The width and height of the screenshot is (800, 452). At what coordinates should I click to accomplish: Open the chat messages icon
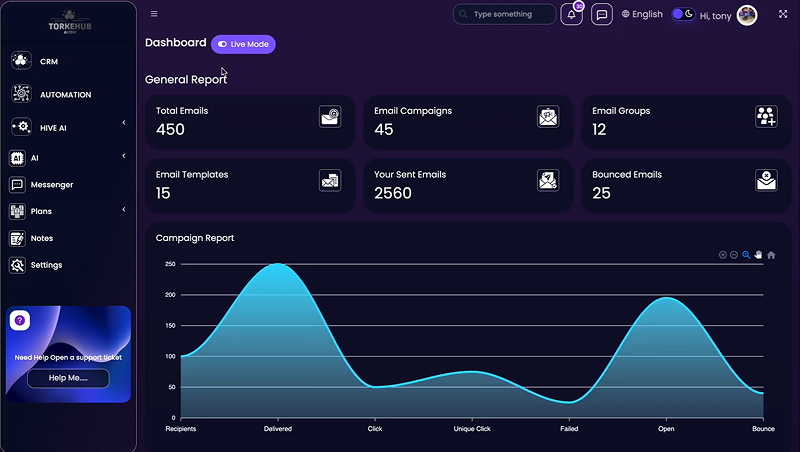(602, 15)
